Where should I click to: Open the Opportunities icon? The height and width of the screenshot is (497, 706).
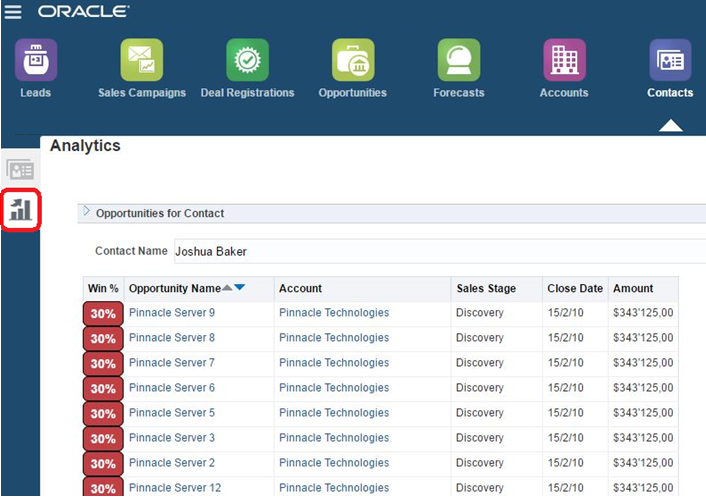[353, 60]
